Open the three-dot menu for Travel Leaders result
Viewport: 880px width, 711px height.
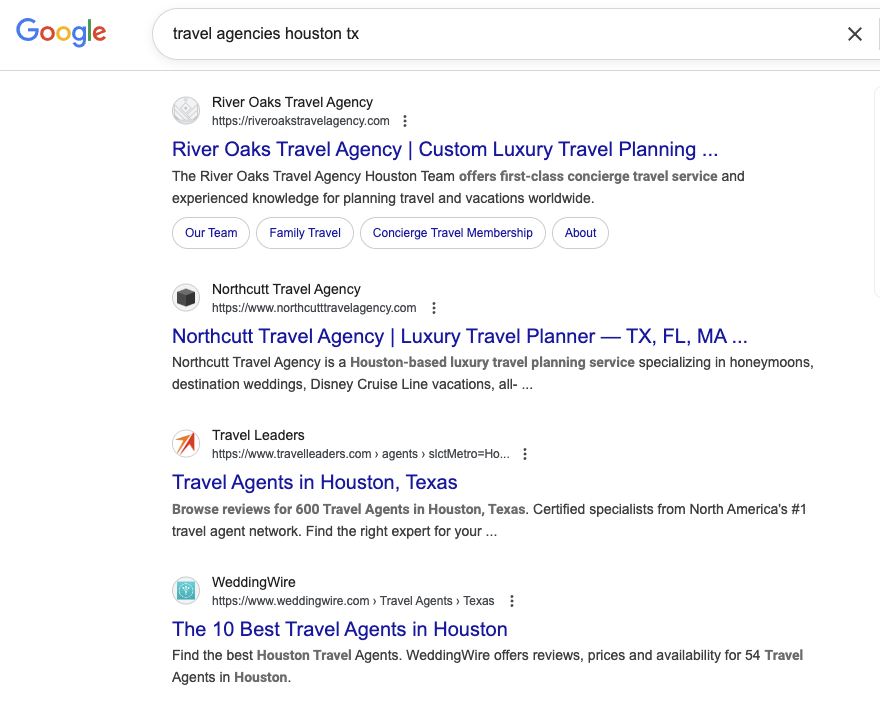pos(525,453)
